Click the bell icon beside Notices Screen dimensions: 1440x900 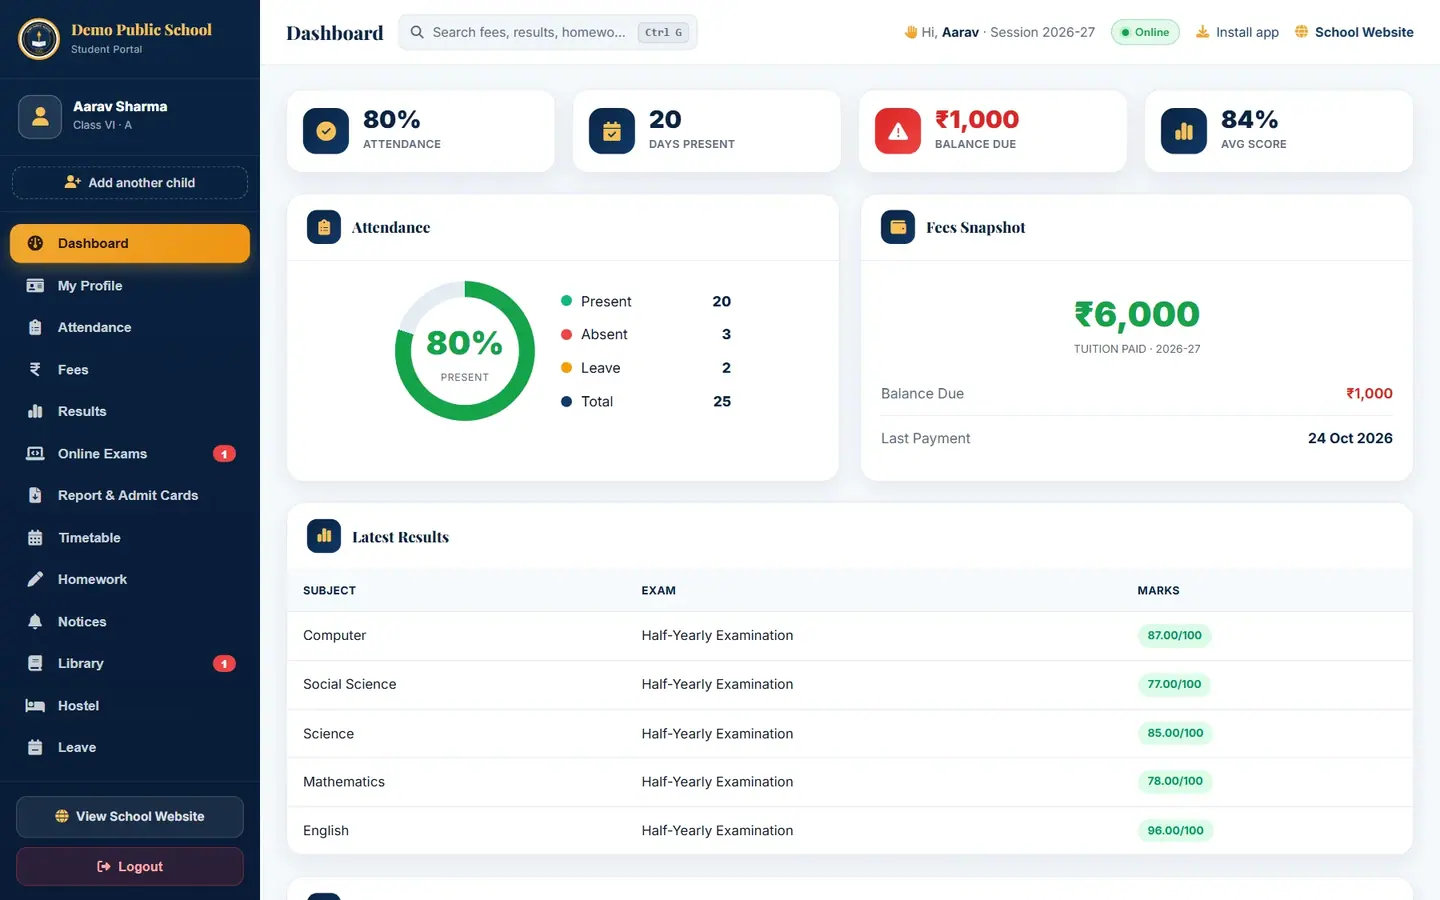35,622
